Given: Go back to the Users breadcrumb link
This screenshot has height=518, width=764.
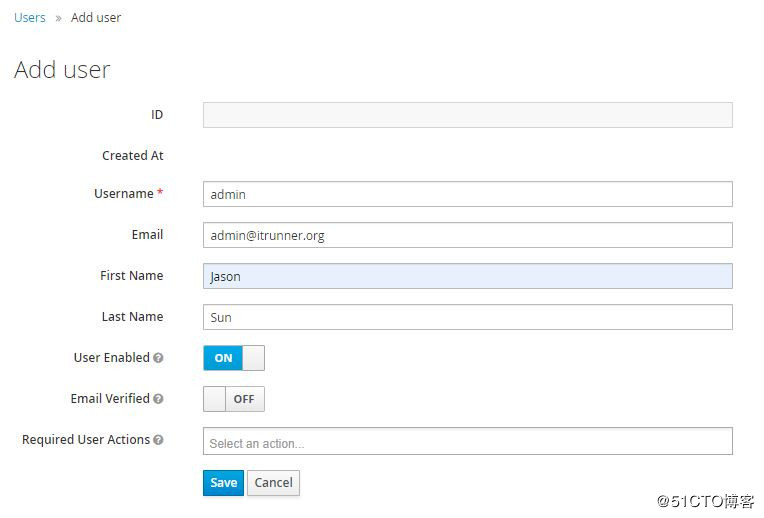Looking at the screenshot, I should [30, 18].
